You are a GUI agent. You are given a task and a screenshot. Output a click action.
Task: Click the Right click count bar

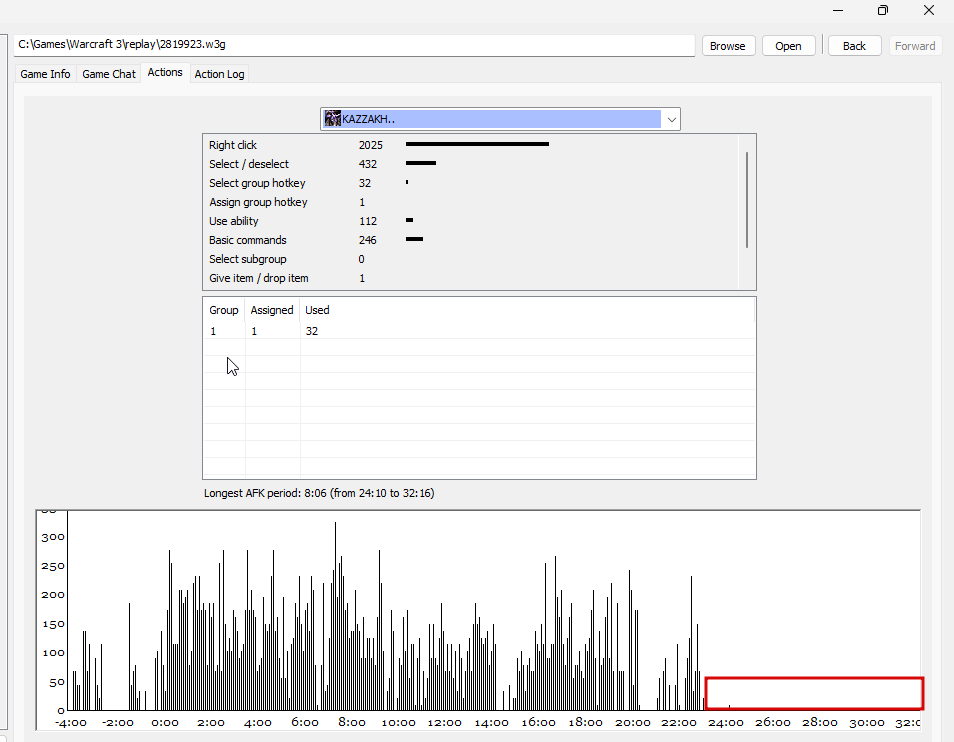477,144
